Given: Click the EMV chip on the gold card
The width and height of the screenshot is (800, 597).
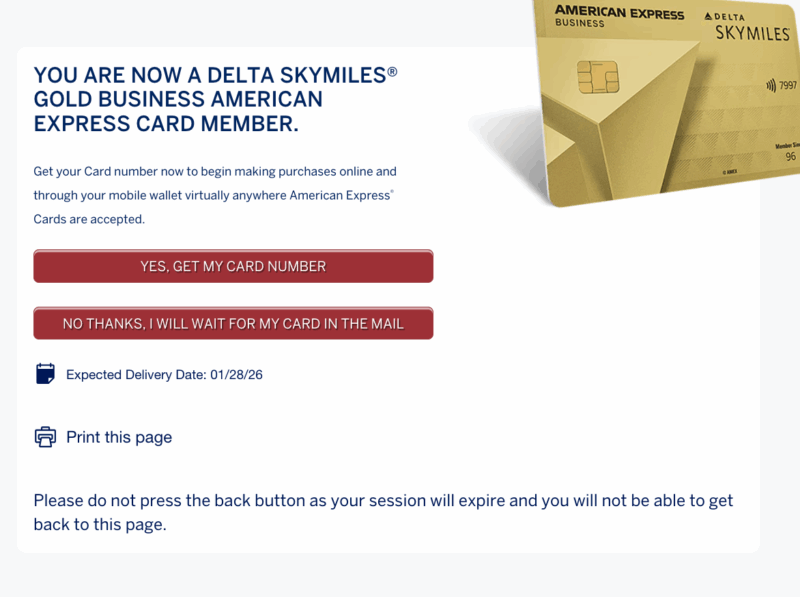Looking at the screenshot, I should [x=598, y=76].
